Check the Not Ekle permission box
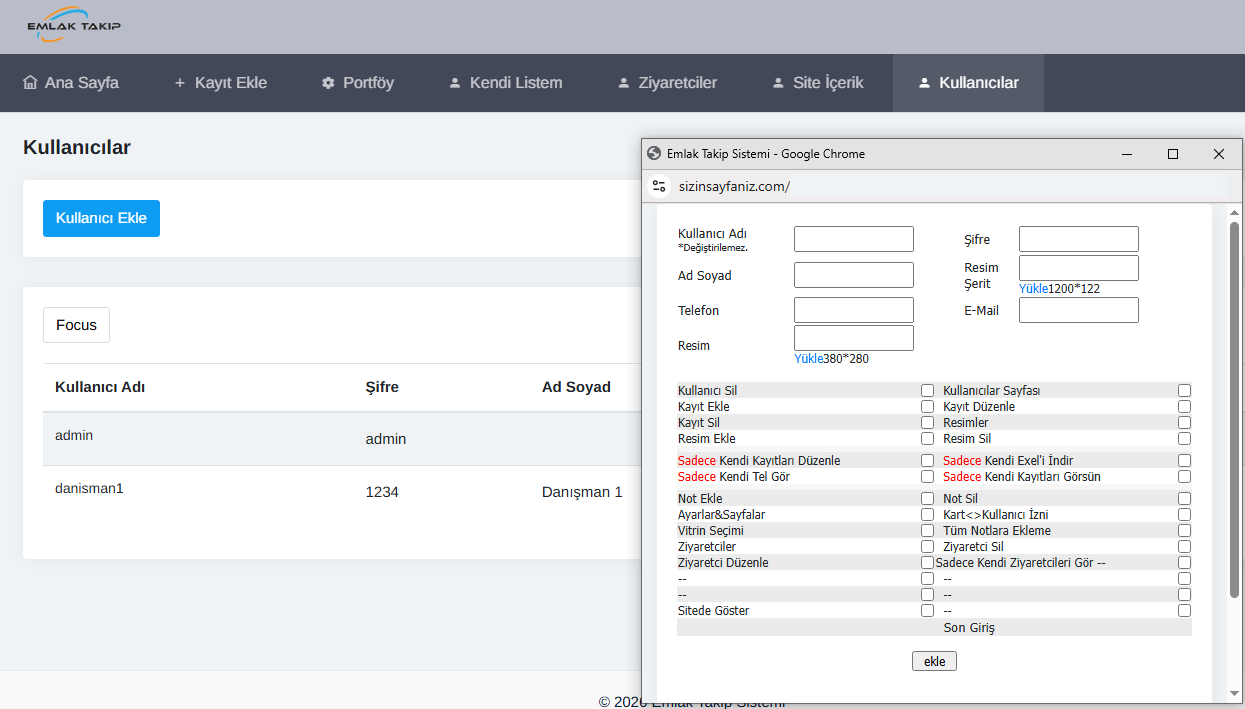 pos(927,499)
